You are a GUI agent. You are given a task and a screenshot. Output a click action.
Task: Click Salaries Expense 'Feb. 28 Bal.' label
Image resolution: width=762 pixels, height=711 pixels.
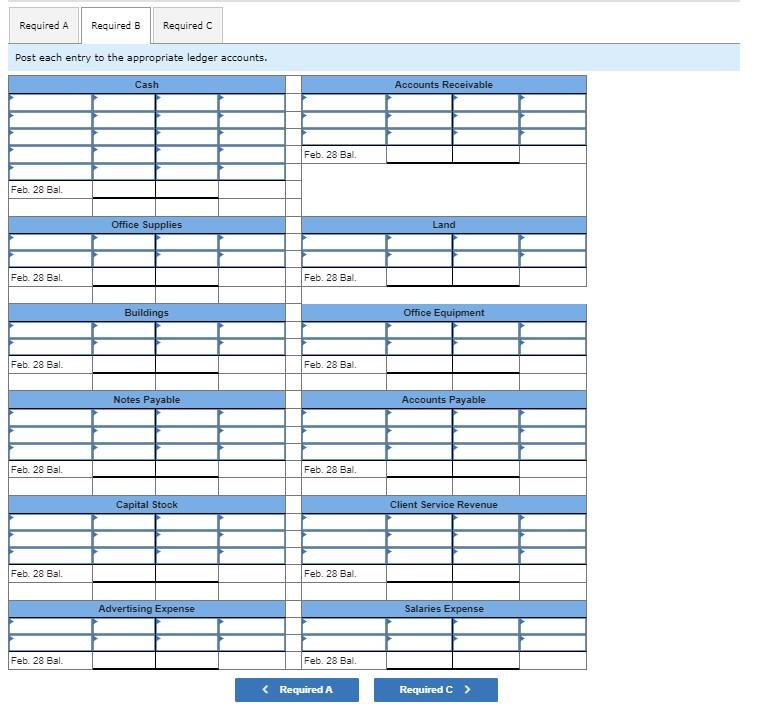click(330, 660)
